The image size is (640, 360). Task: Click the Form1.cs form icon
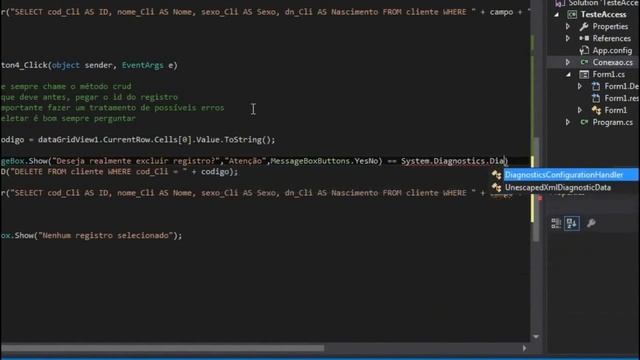(x=584, y=74)
